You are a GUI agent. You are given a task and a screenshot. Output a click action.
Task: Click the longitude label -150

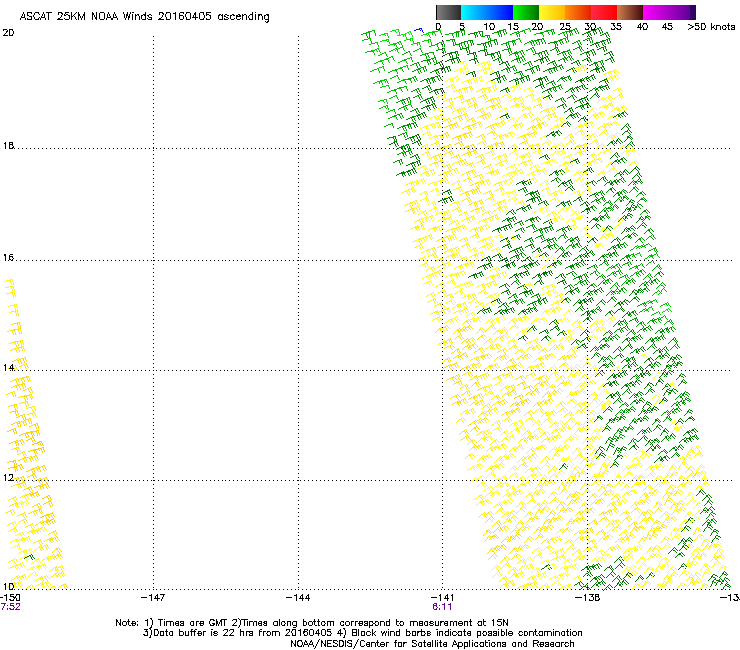pyautogui.click(x=10, y=598)
